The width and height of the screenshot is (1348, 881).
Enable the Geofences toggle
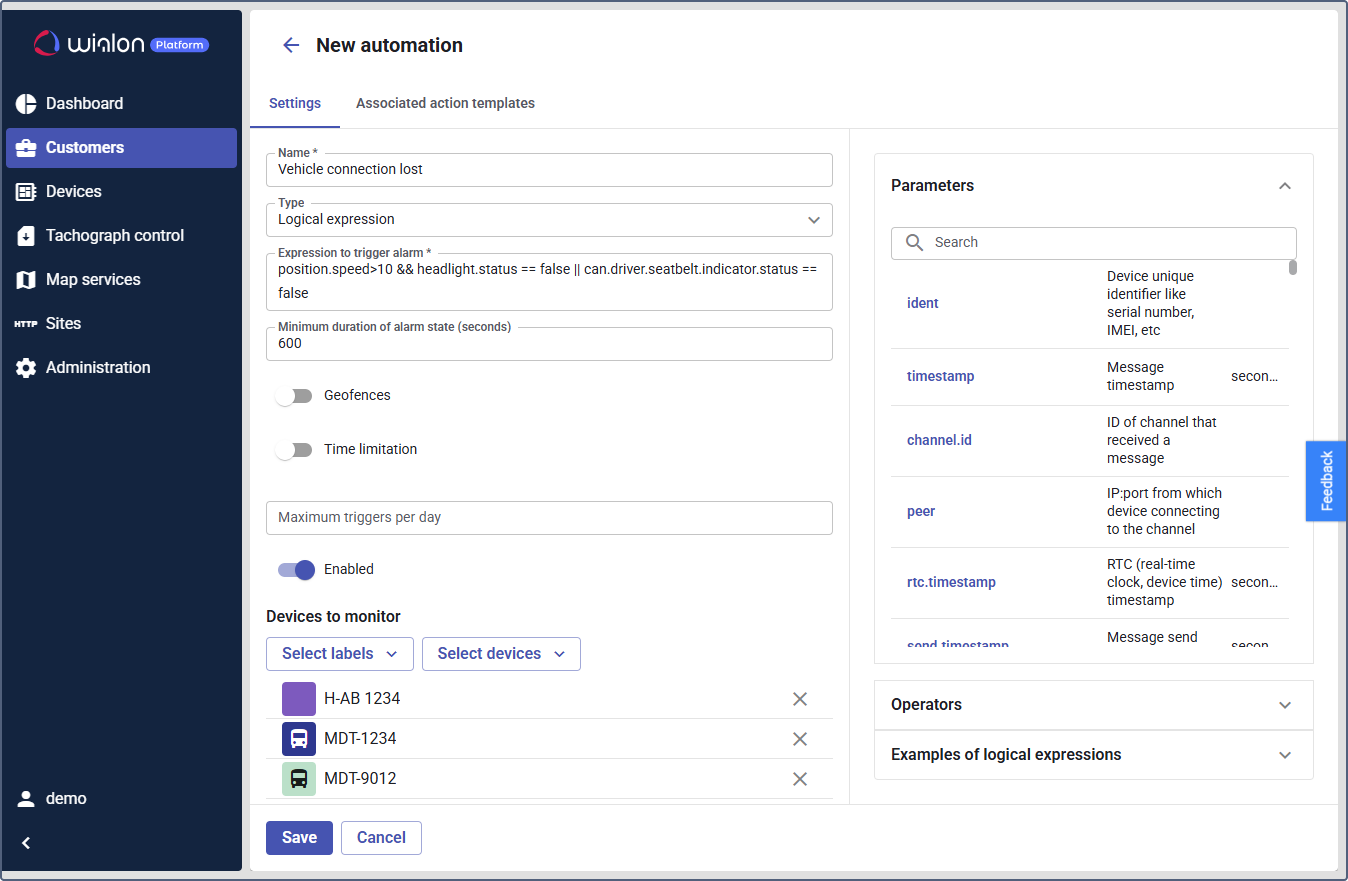294,396
